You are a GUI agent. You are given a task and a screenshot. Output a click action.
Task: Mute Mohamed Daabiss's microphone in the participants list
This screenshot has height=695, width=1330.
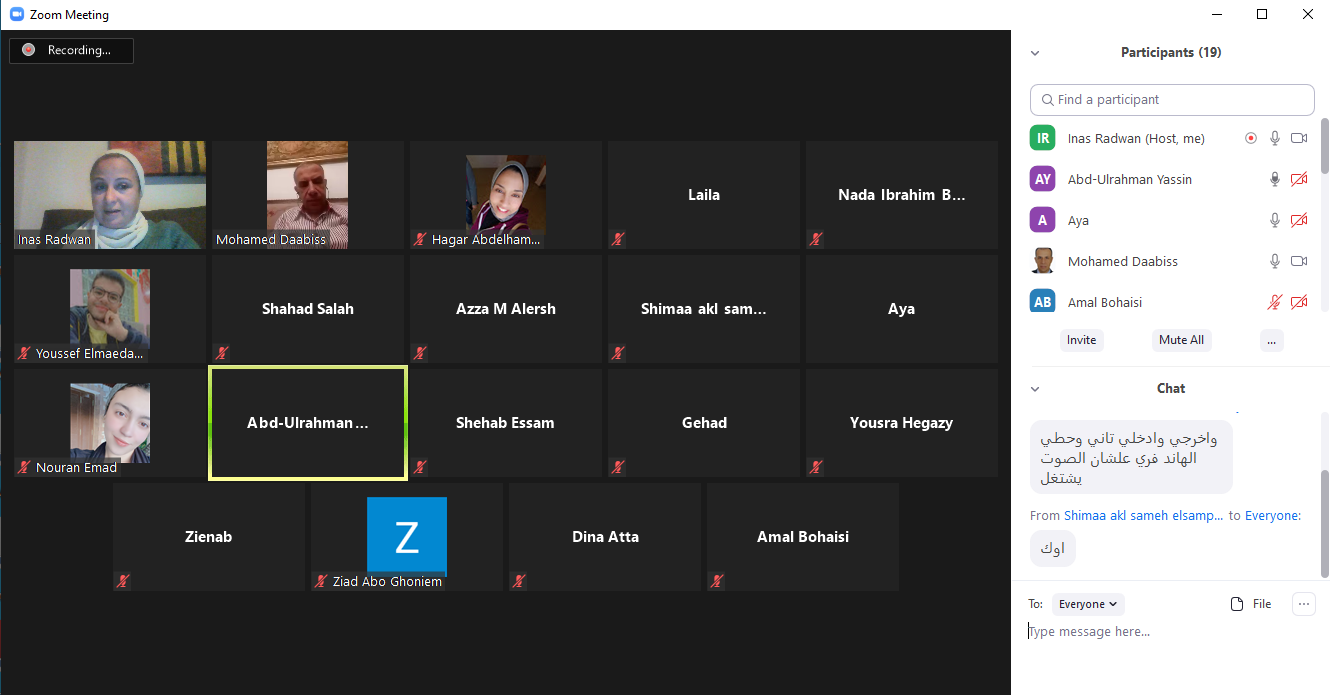coord(1275,262)
